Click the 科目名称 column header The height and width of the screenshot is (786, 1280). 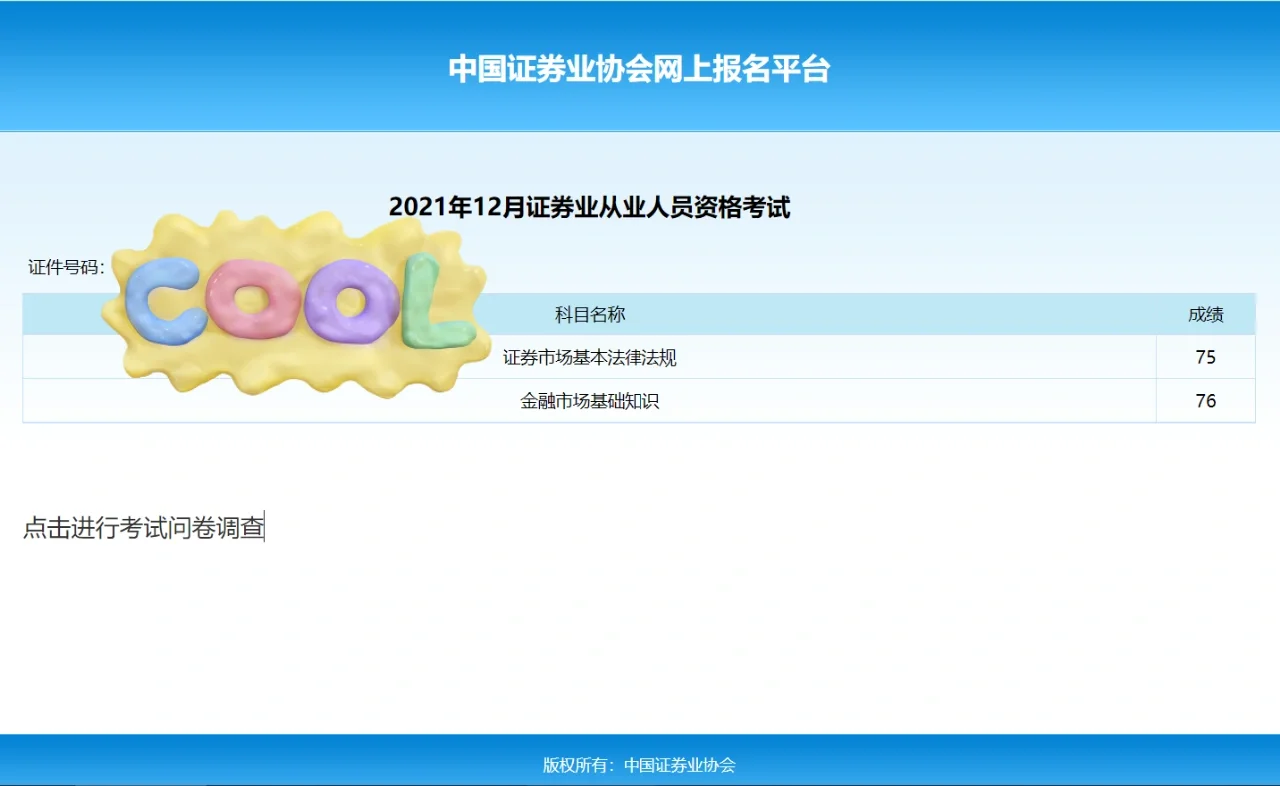pos(590,315)
